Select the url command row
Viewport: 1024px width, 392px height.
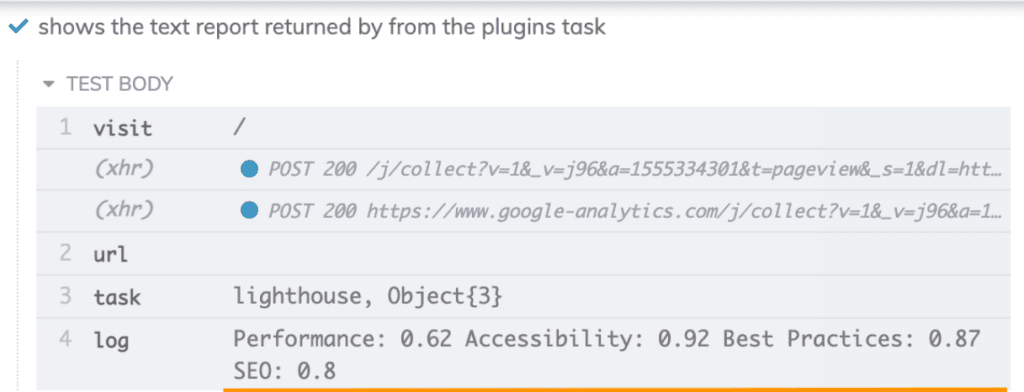523,253
